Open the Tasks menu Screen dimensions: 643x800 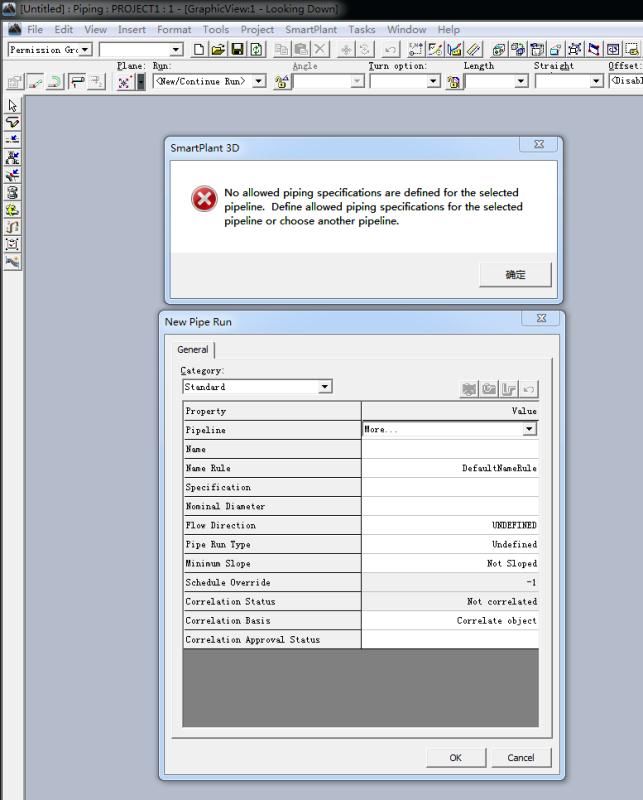coord(362,30)
